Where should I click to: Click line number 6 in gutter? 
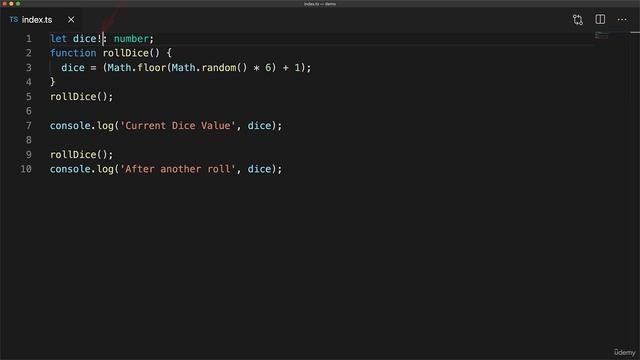point(29,111)
